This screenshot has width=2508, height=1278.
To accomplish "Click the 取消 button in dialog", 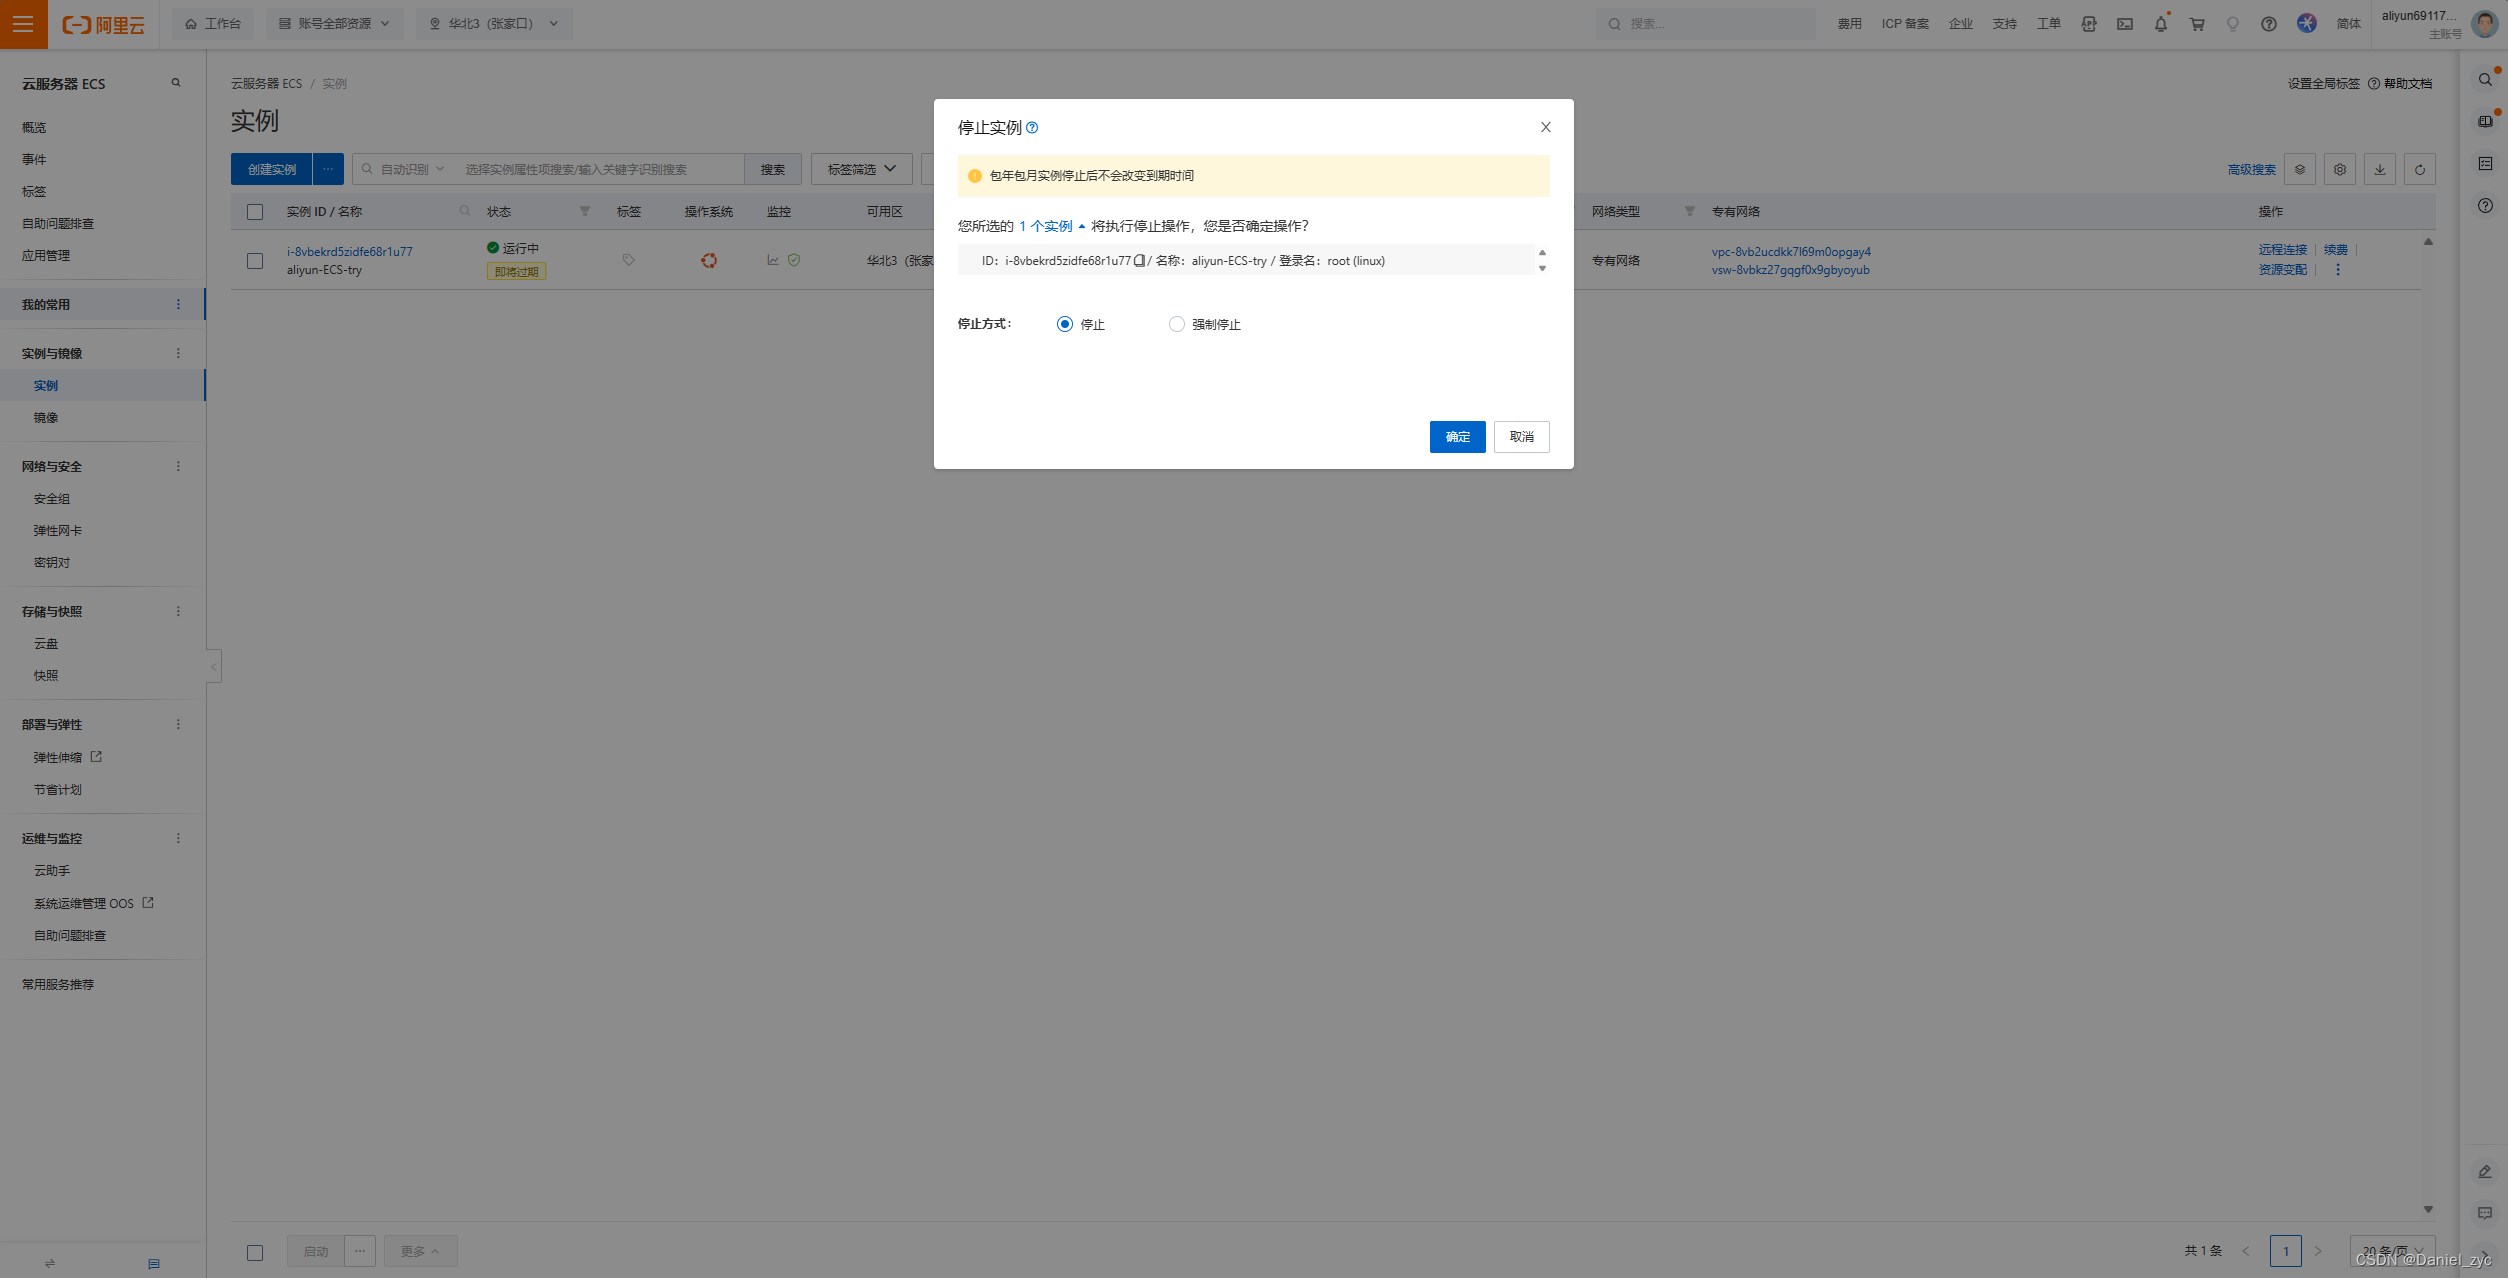I will [1520, 437].
